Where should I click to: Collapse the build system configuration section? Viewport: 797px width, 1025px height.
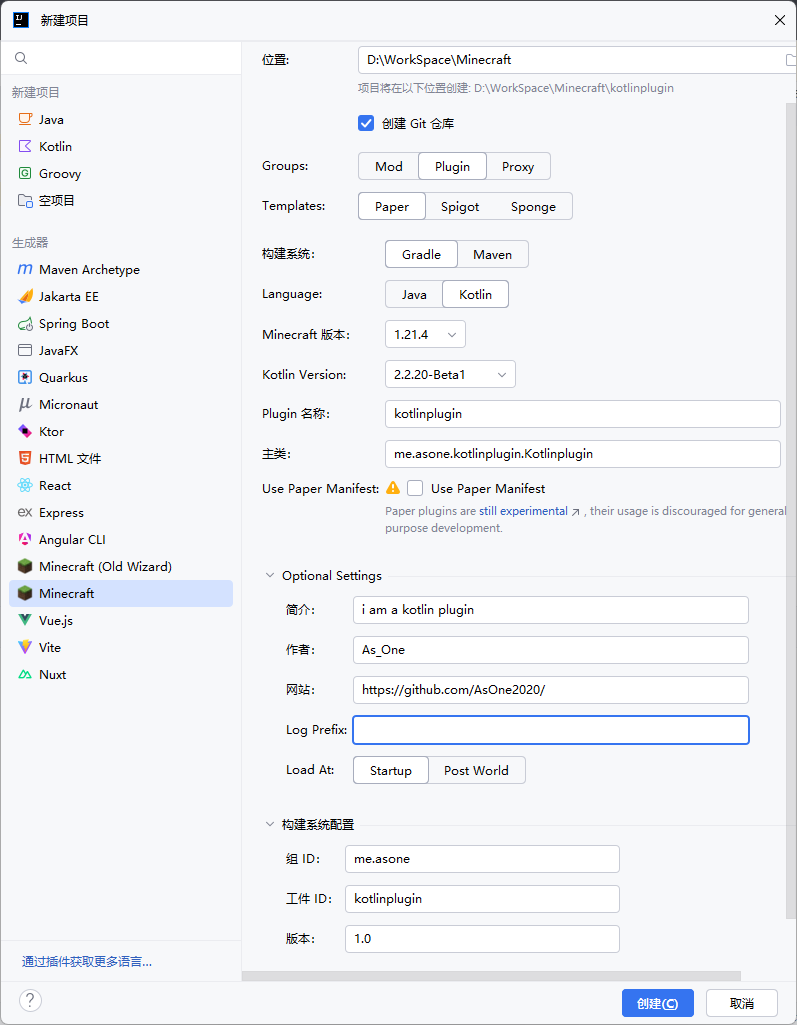click(269, 824)
